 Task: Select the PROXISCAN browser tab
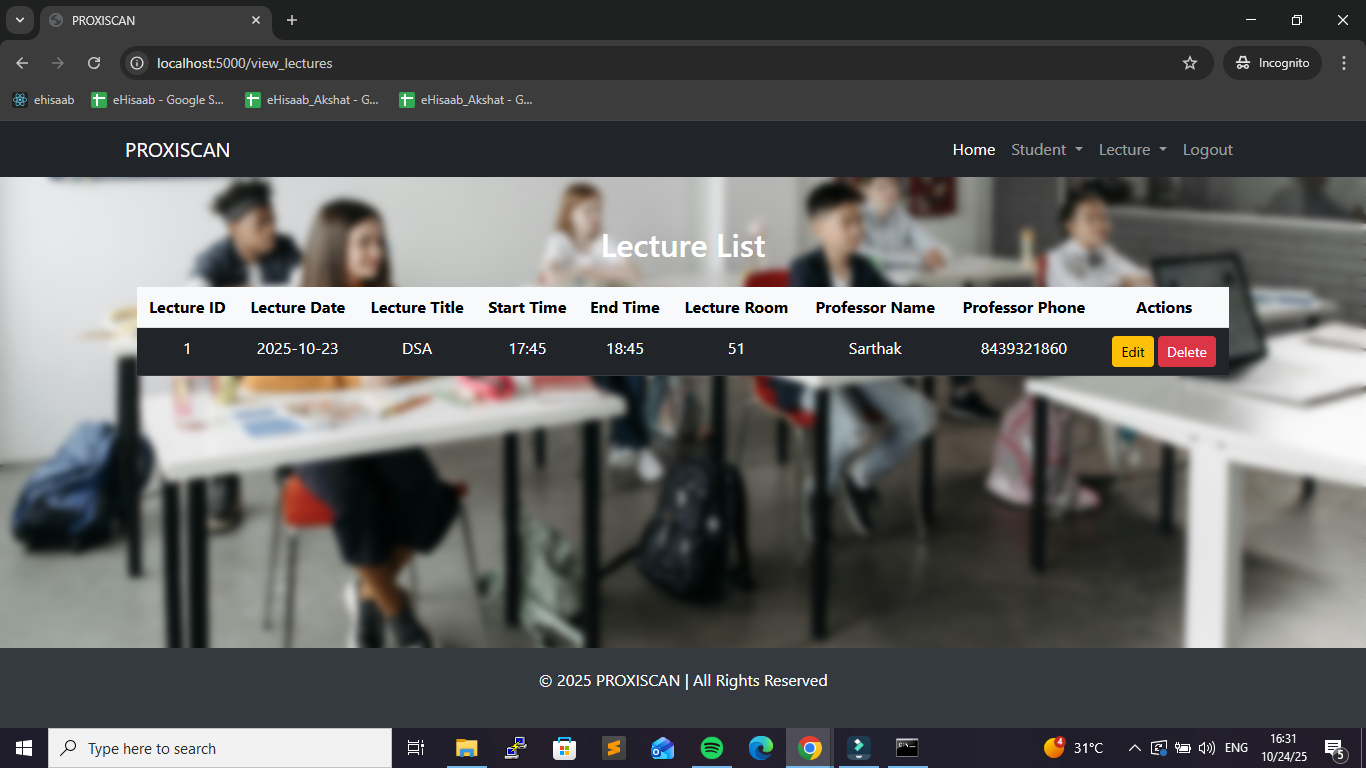(150, 20)
